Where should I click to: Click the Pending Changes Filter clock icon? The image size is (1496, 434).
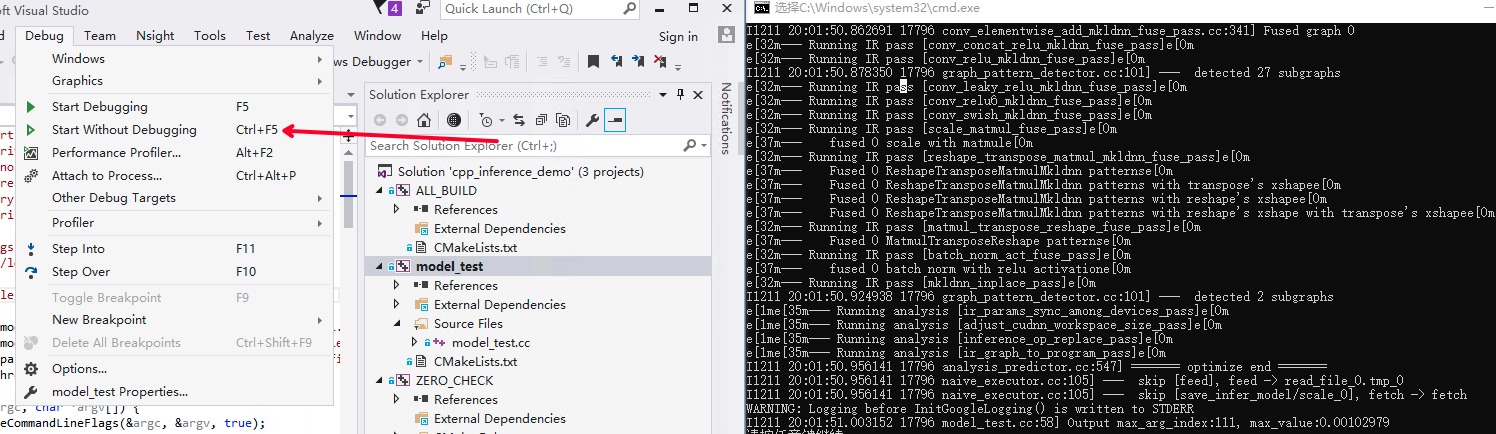485,120
